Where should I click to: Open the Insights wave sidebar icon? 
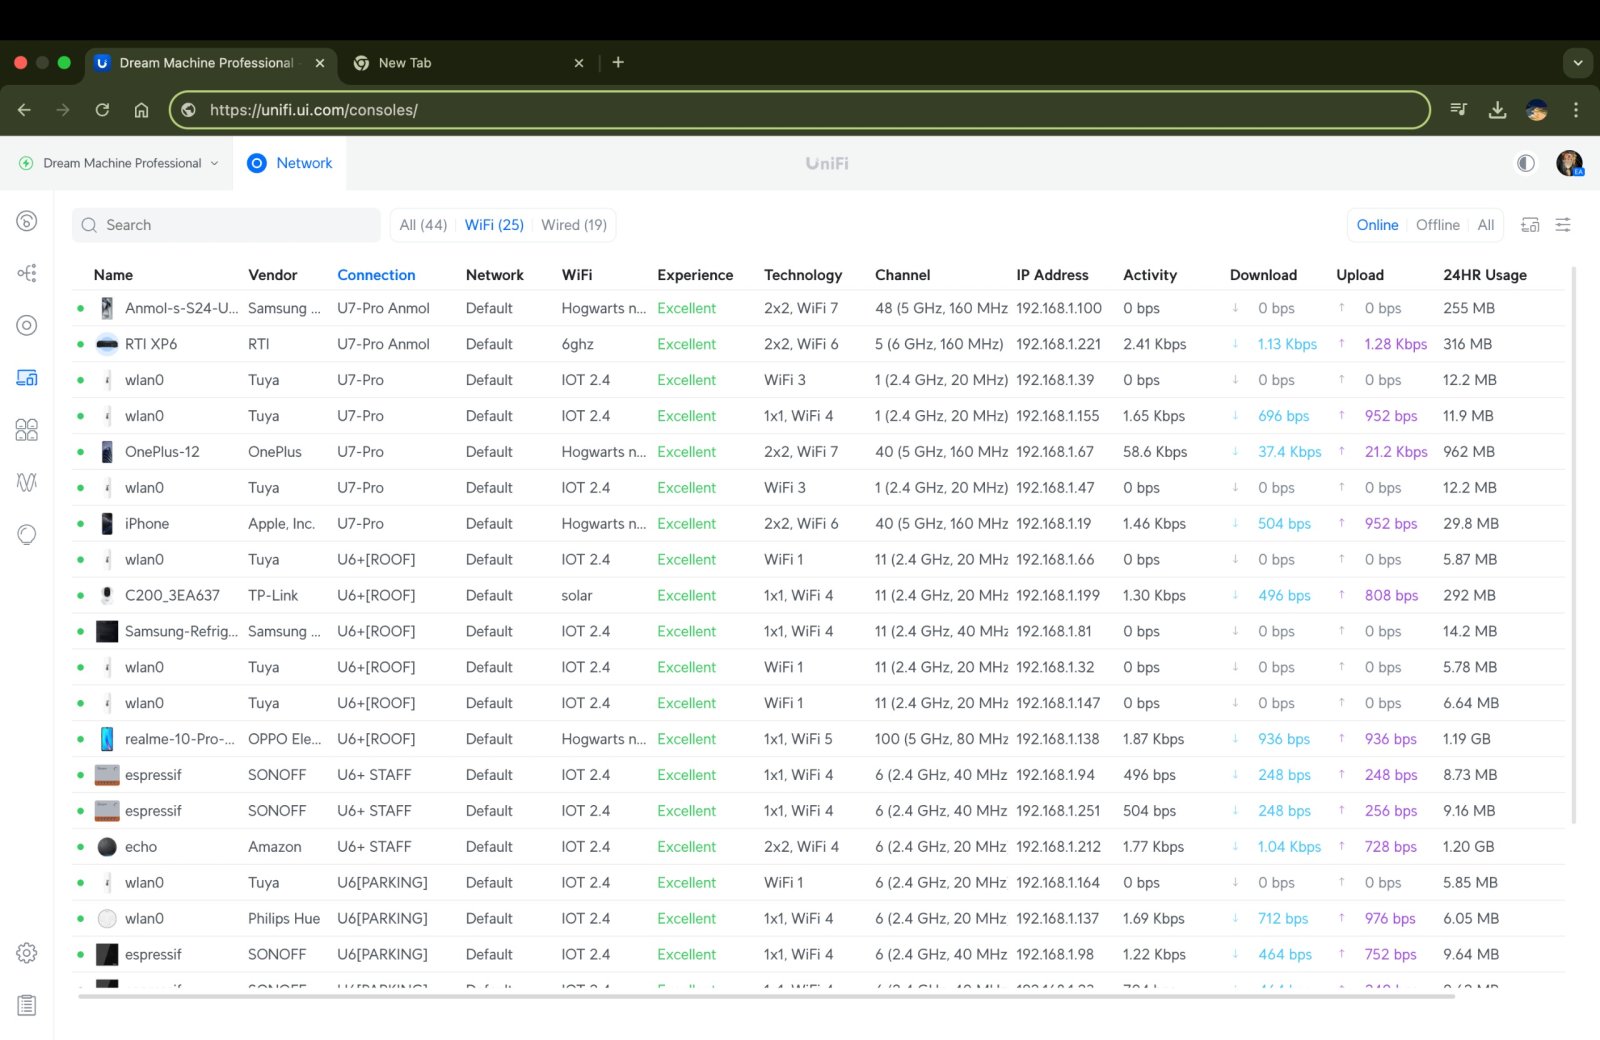[27, 482]
